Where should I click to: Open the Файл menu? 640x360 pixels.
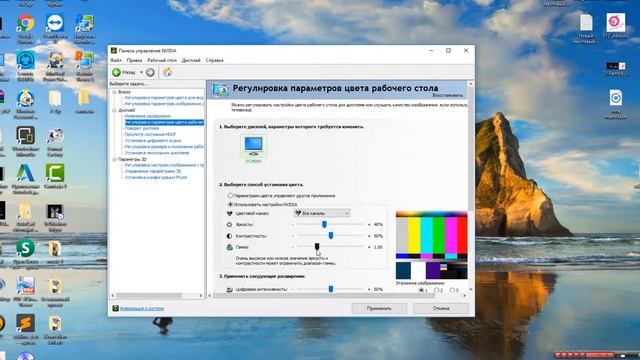coord(116,60)
